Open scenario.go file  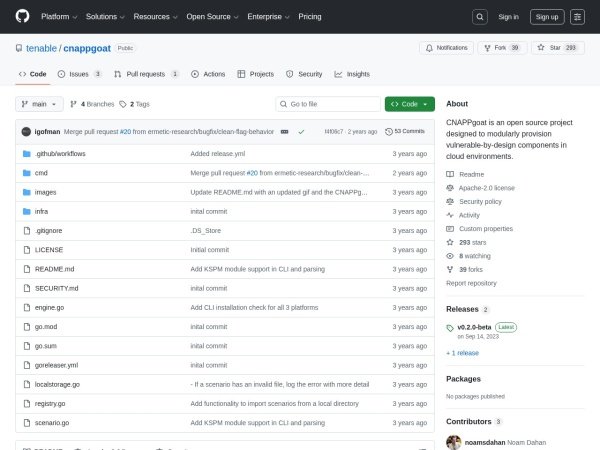[x=52, y=423]
